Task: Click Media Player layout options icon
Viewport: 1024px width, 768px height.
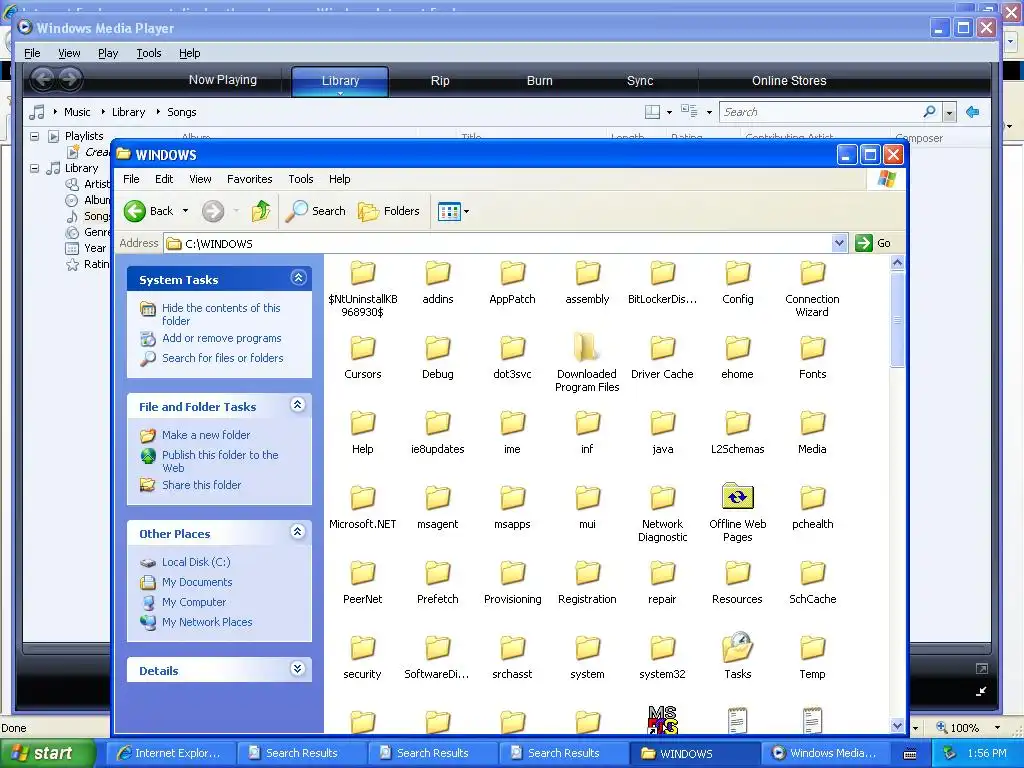Action: pos(653,112)
